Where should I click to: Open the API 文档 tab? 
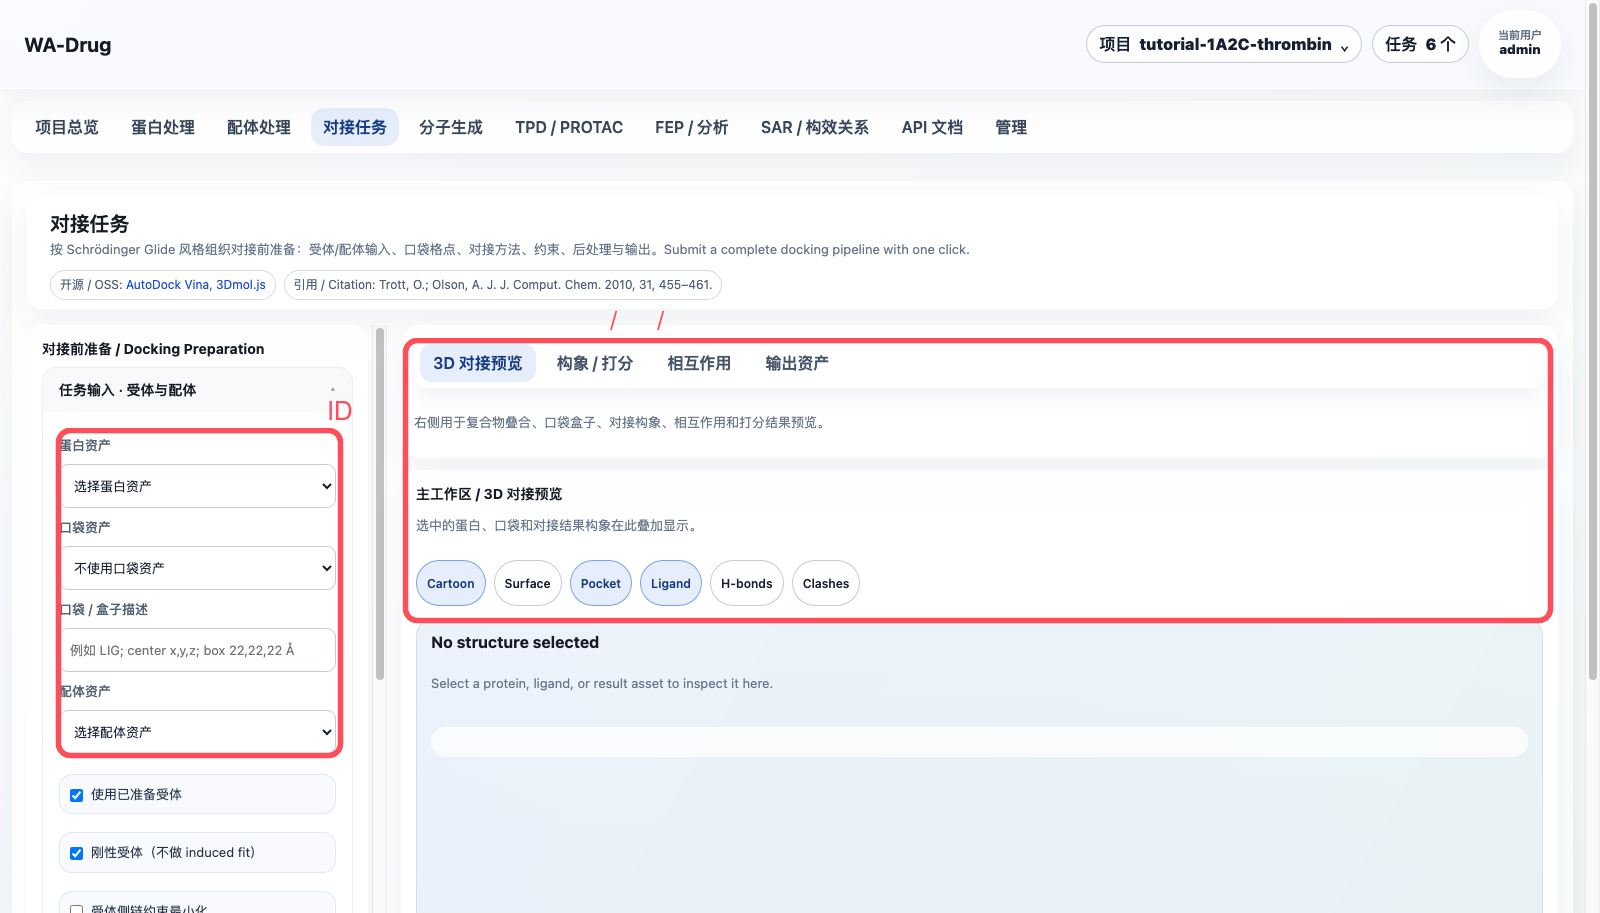coord(932,127)
